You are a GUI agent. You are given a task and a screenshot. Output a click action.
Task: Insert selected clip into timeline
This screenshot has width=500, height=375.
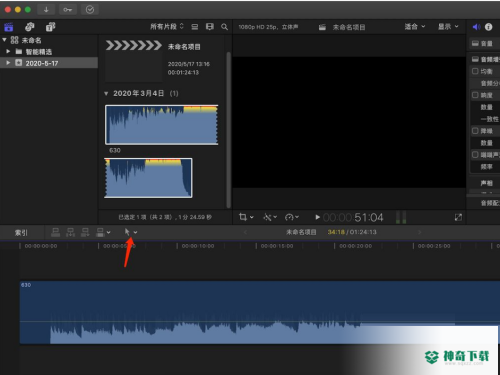[x=70, y=232]
